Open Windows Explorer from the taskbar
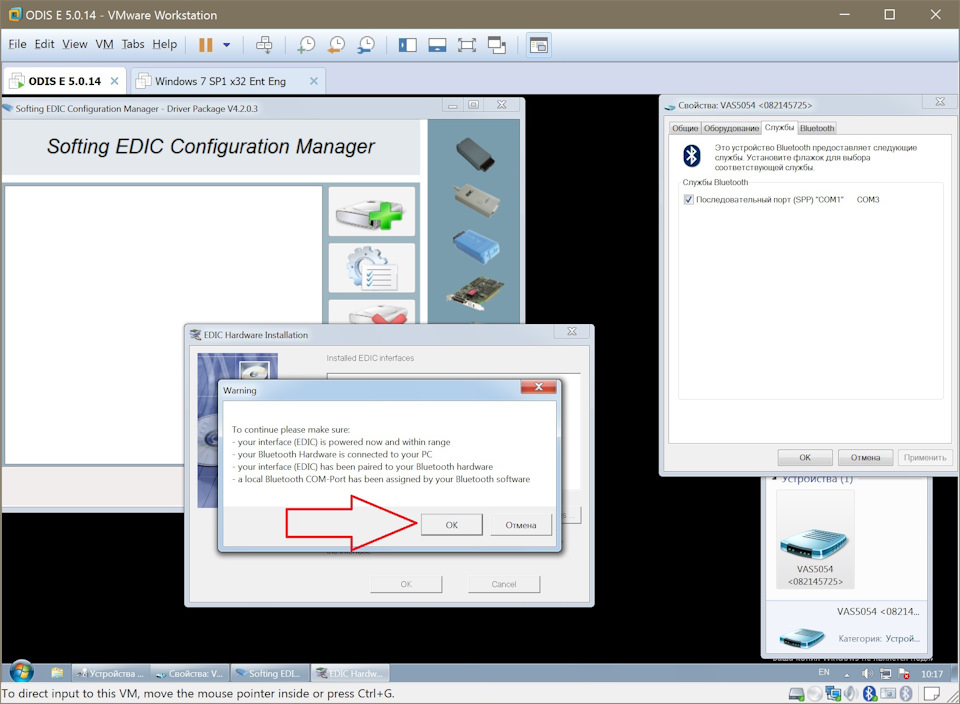The height and width of the screenshot is (704, 960). point(57,673)
